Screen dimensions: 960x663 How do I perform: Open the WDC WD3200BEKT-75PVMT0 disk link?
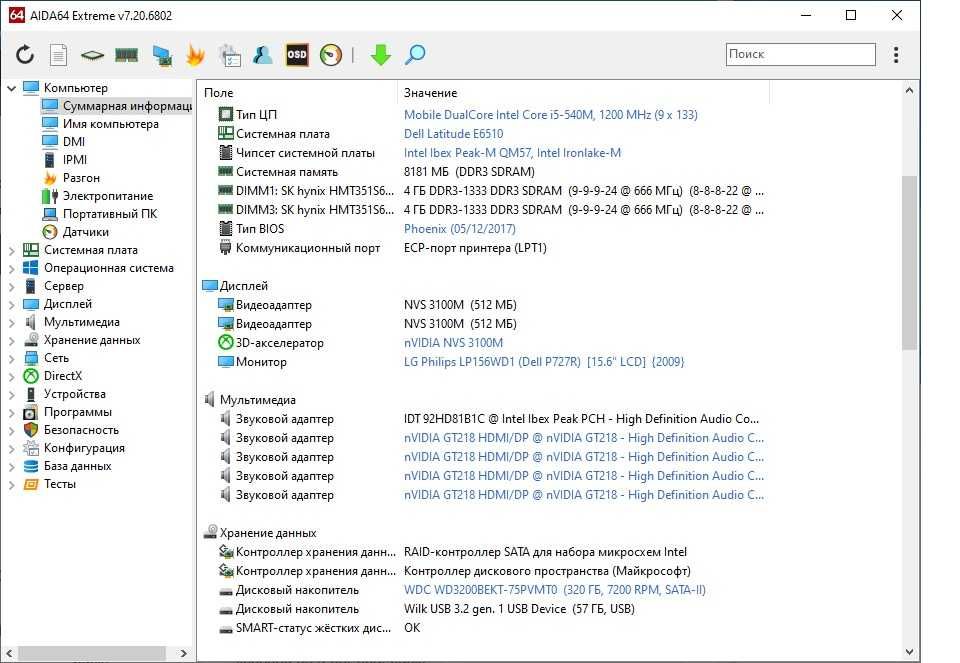tap(555, 590)
